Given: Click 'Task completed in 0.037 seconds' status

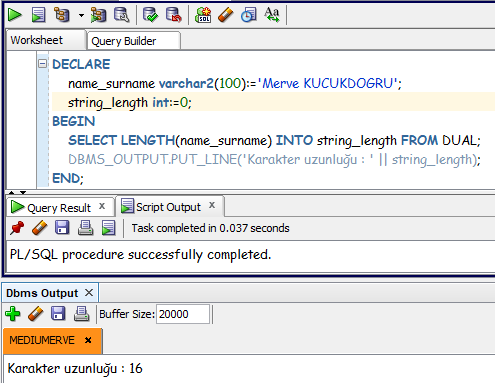Looking at the screenshot, I should 210,228.
